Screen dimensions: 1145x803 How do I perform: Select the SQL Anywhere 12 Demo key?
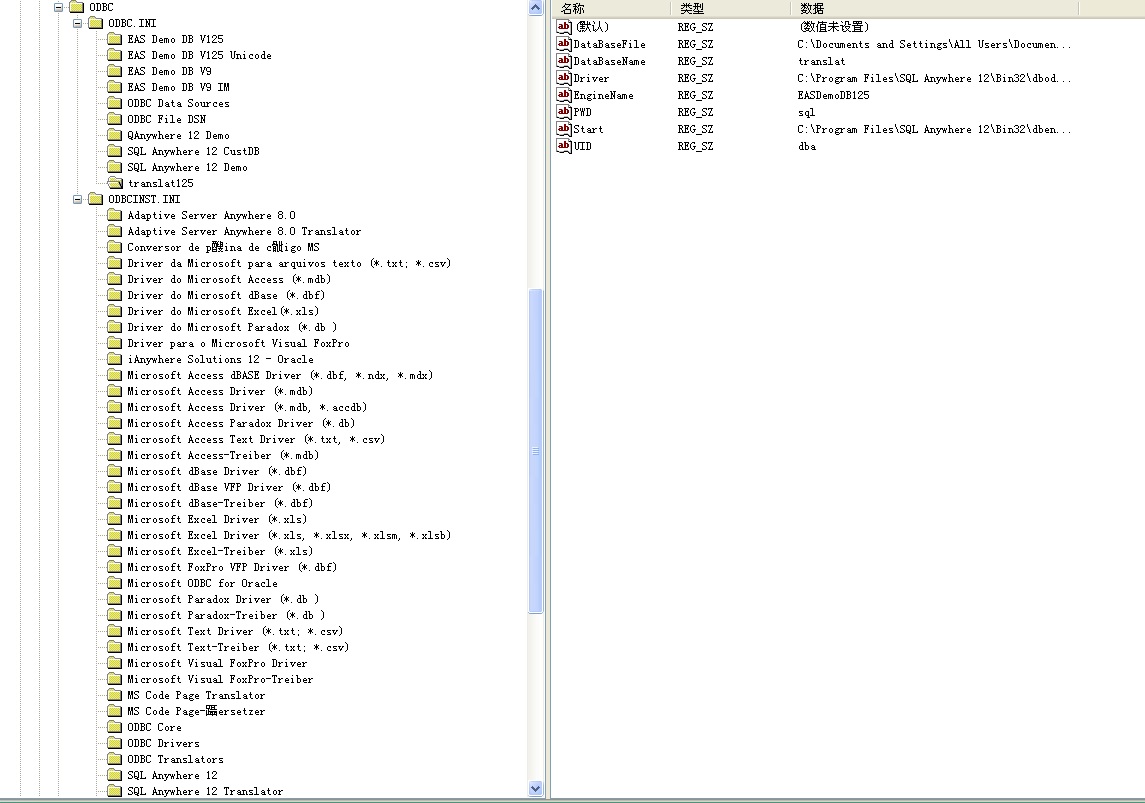188,167
